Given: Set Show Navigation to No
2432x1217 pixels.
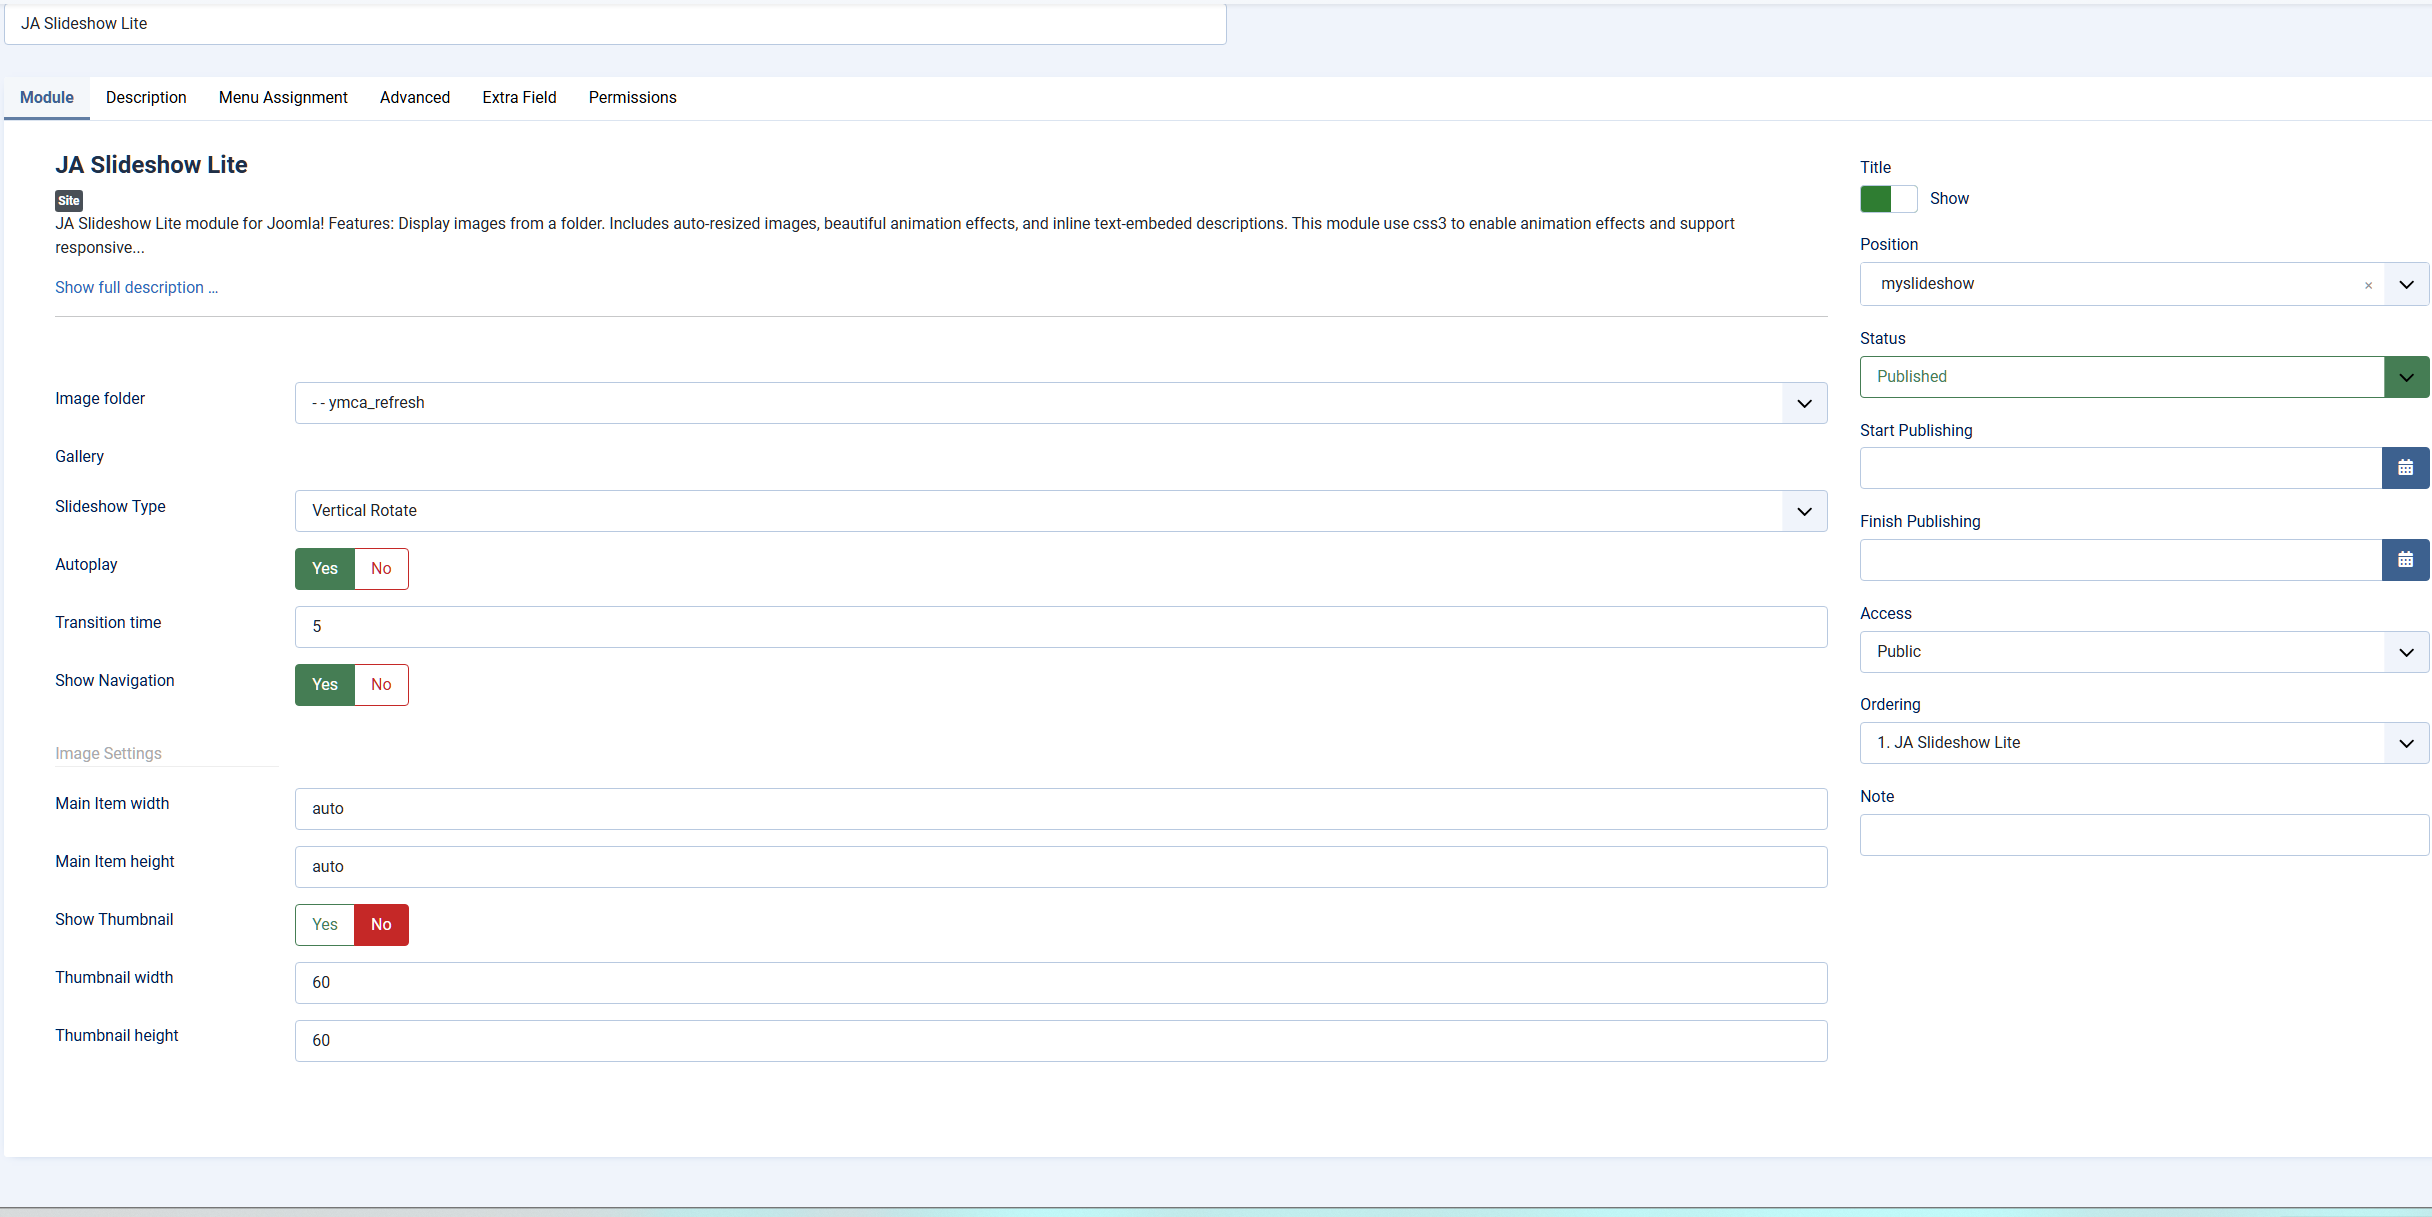Looking at the screenshot, I should click(x=381, y=685).
